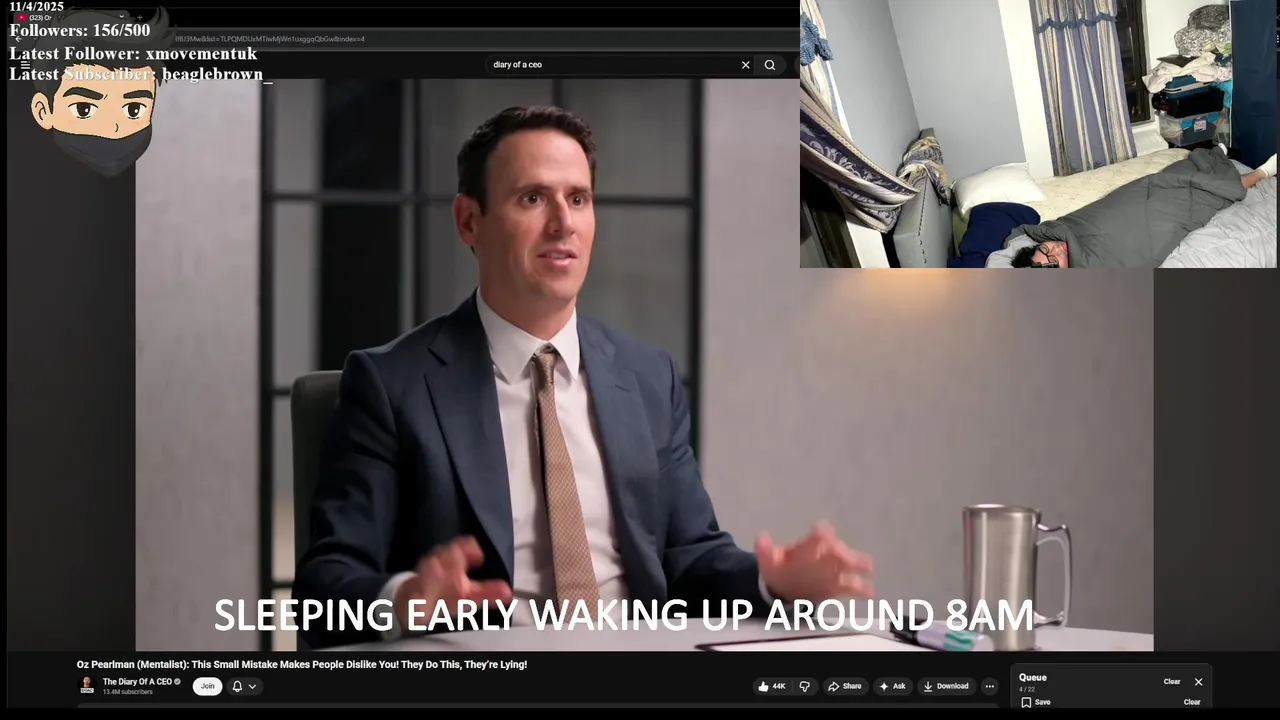This screenshot has width=1280, height=720.
Task: Click the Join membership button
Action: tap(207, 686)
